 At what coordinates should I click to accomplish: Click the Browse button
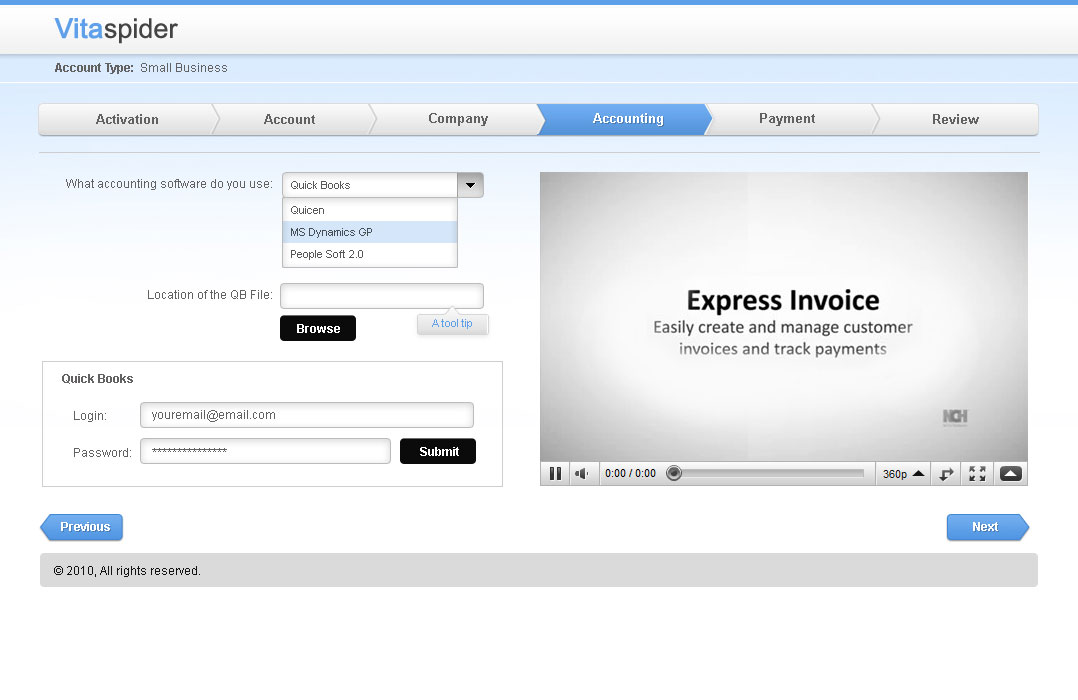(x=318, y=329)
